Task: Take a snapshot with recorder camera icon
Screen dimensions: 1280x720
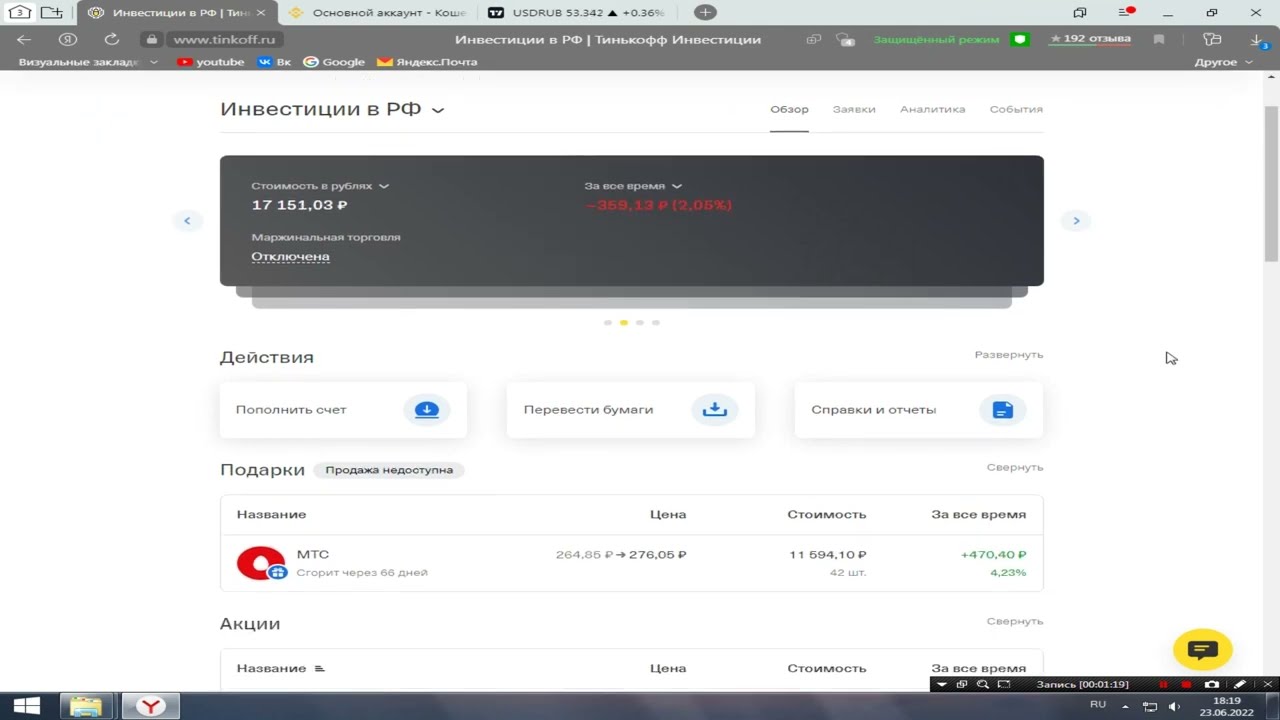Action: pos(1212,684)
